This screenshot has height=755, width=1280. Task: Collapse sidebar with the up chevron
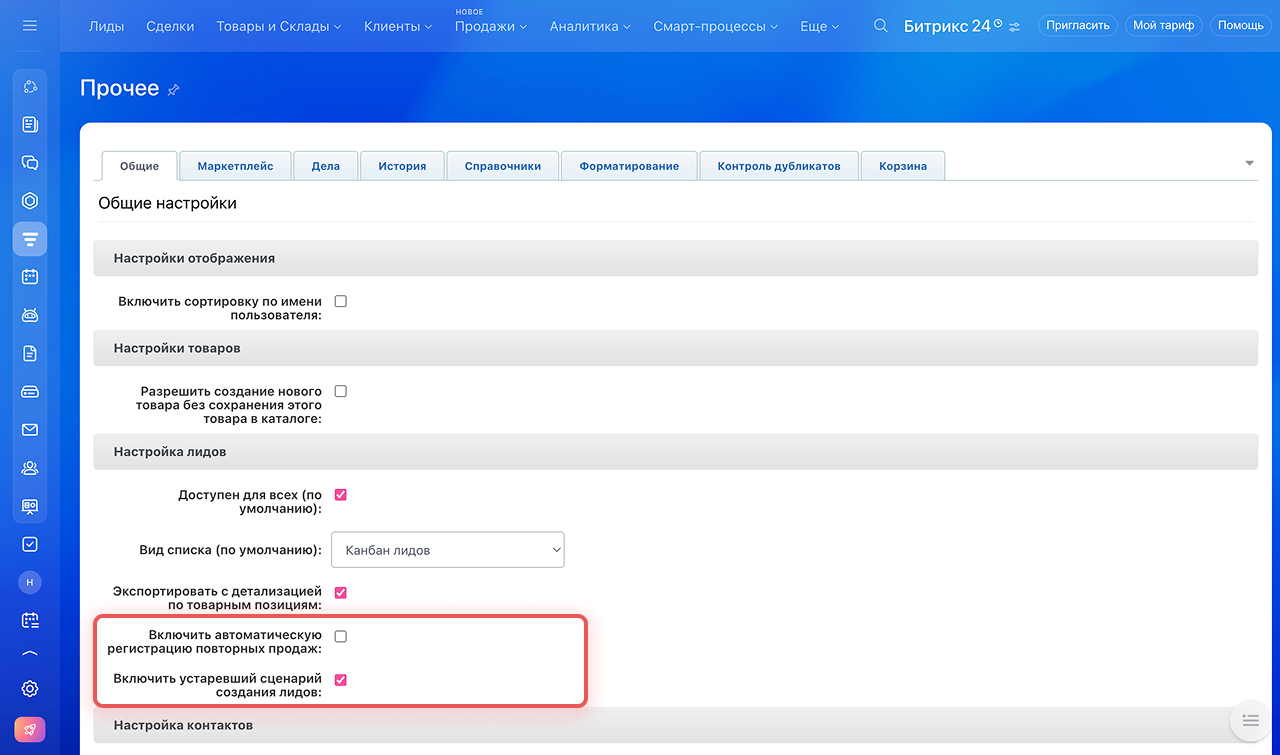[x=30, y=654]
